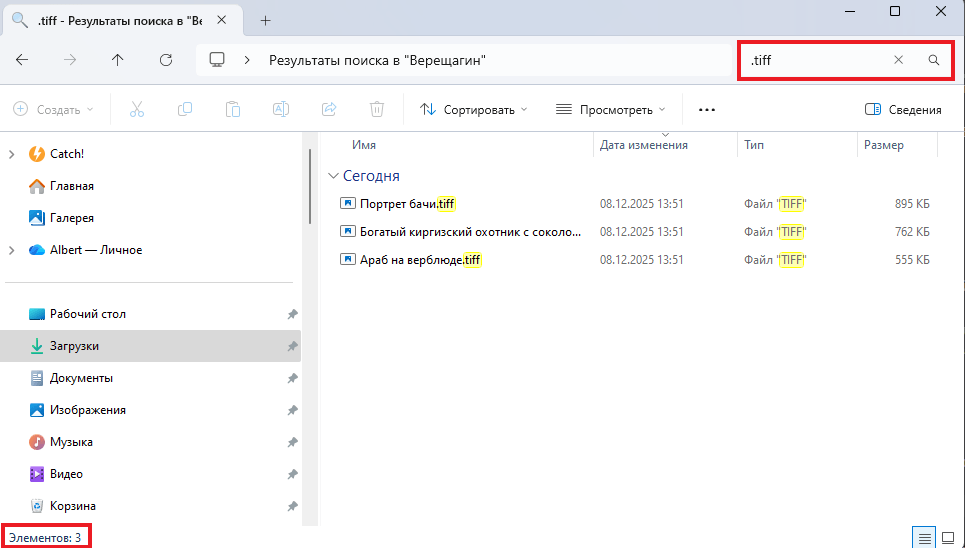Unpin Рабочий стол via its pin icon

(x=292, y=314)
